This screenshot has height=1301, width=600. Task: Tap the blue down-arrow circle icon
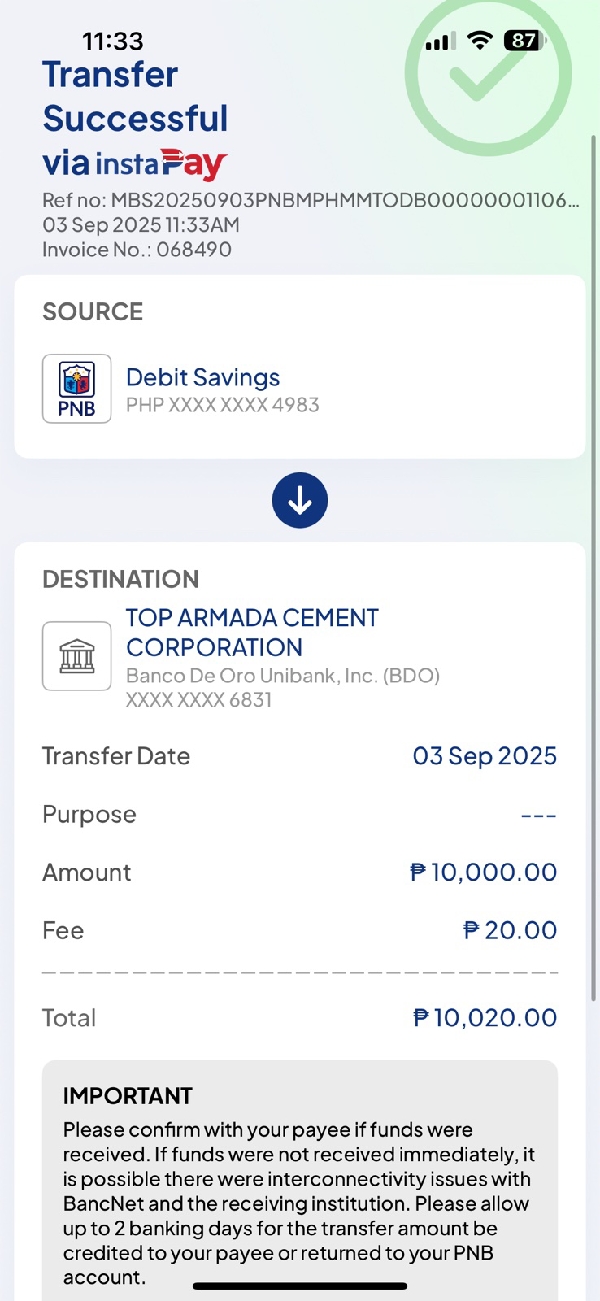pyautogui.click(x=300, y=500)
